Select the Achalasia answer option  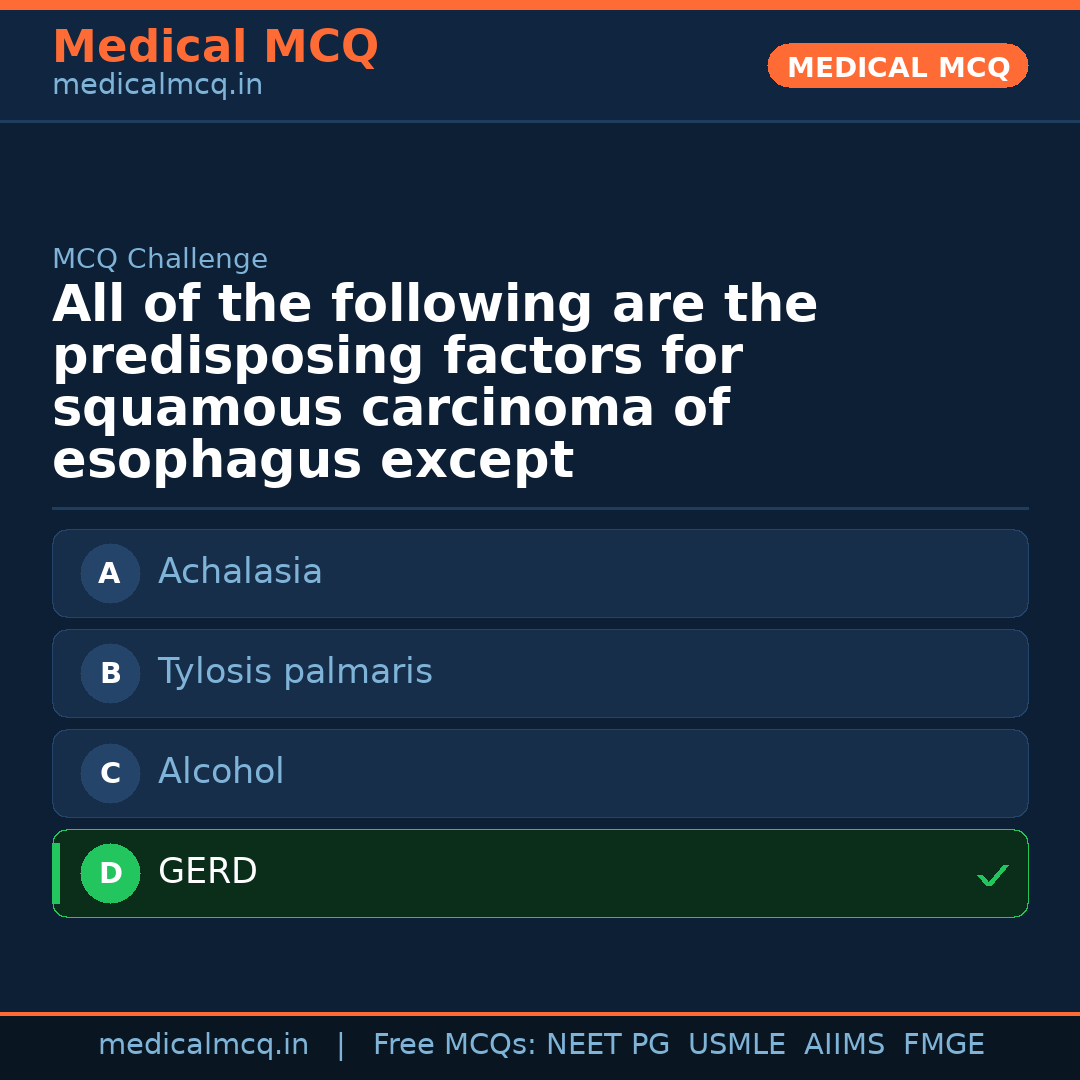tap(540, 573)
